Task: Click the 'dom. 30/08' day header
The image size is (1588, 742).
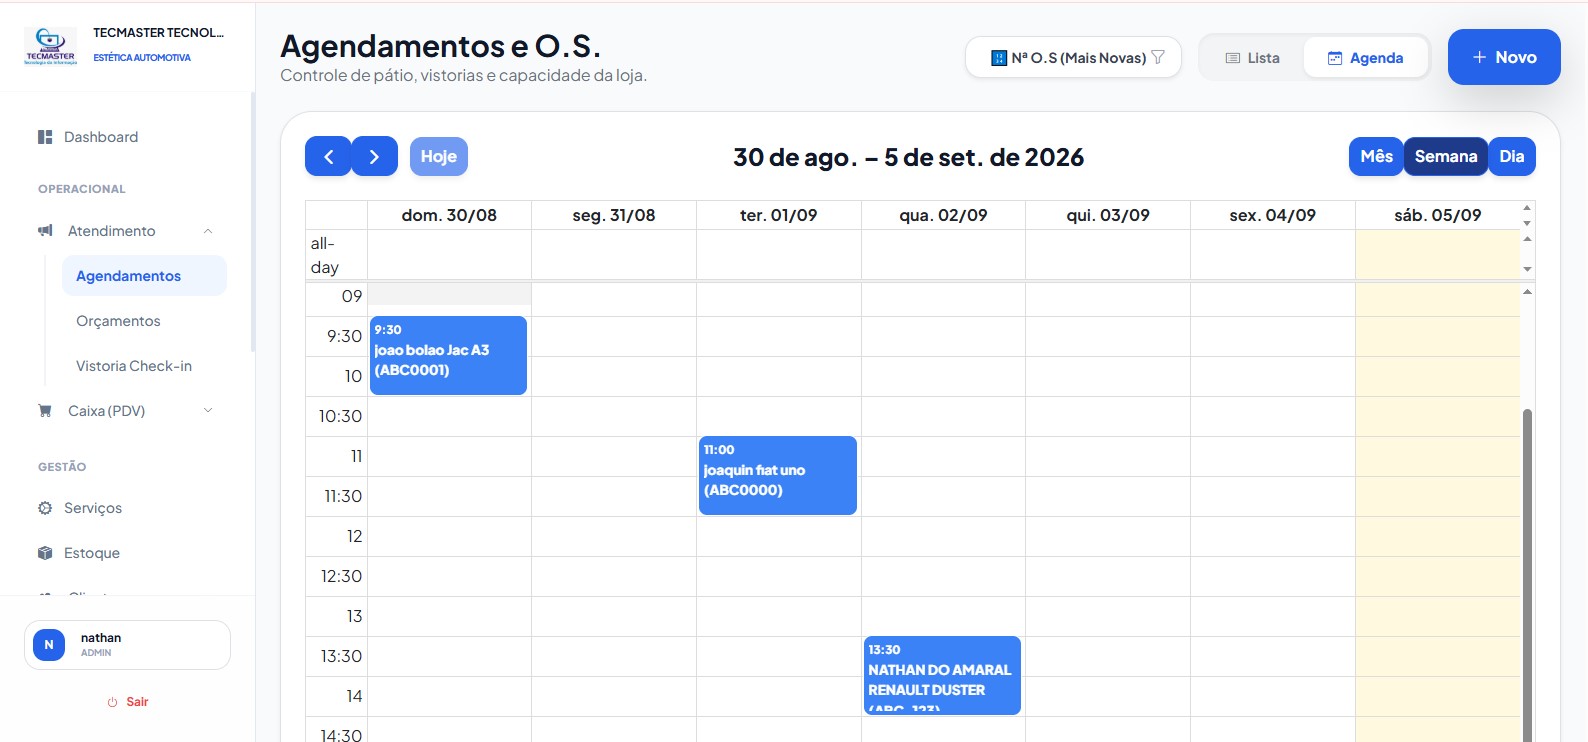Action: point(449,215)
